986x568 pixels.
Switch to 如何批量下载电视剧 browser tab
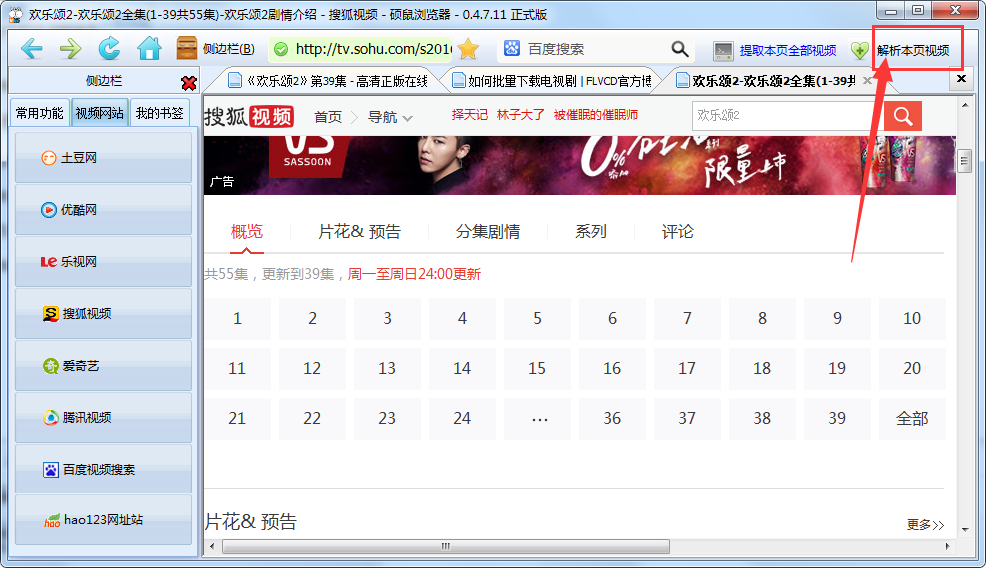pyautogui.click(x=551, y=81)
